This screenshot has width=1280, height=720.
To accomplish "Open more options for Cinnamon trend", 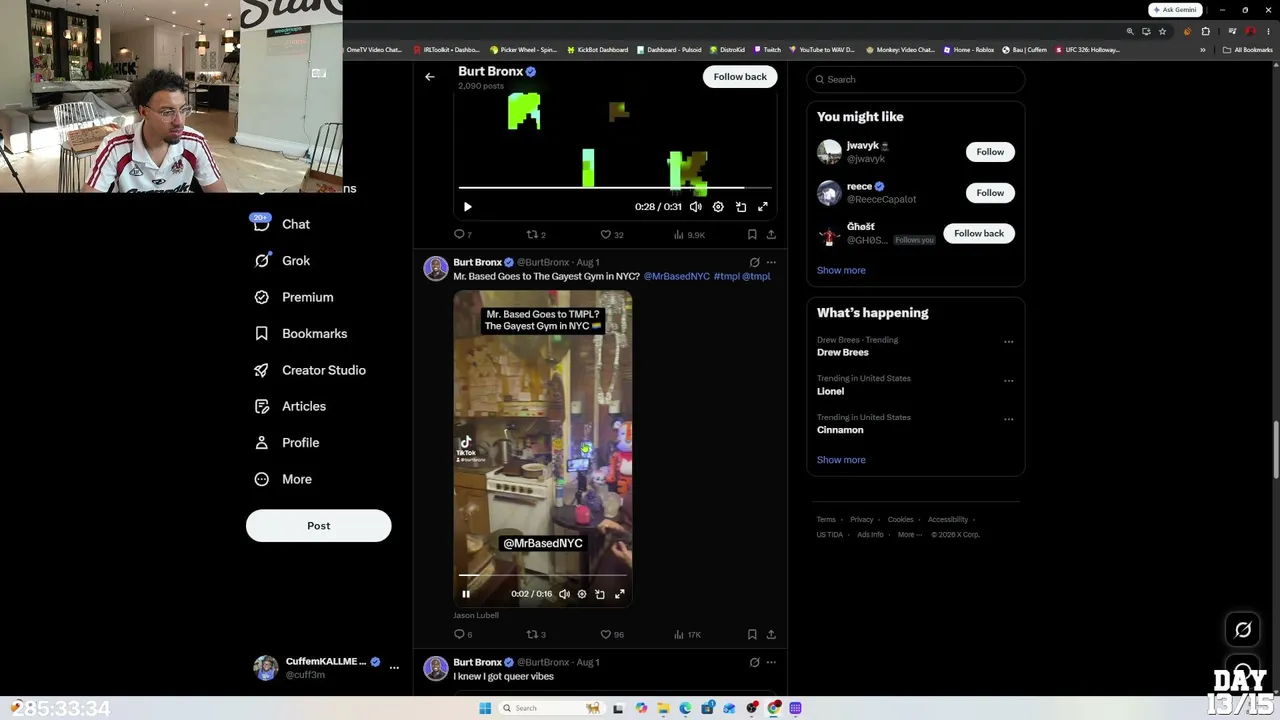I will (x=1008, y=420).
